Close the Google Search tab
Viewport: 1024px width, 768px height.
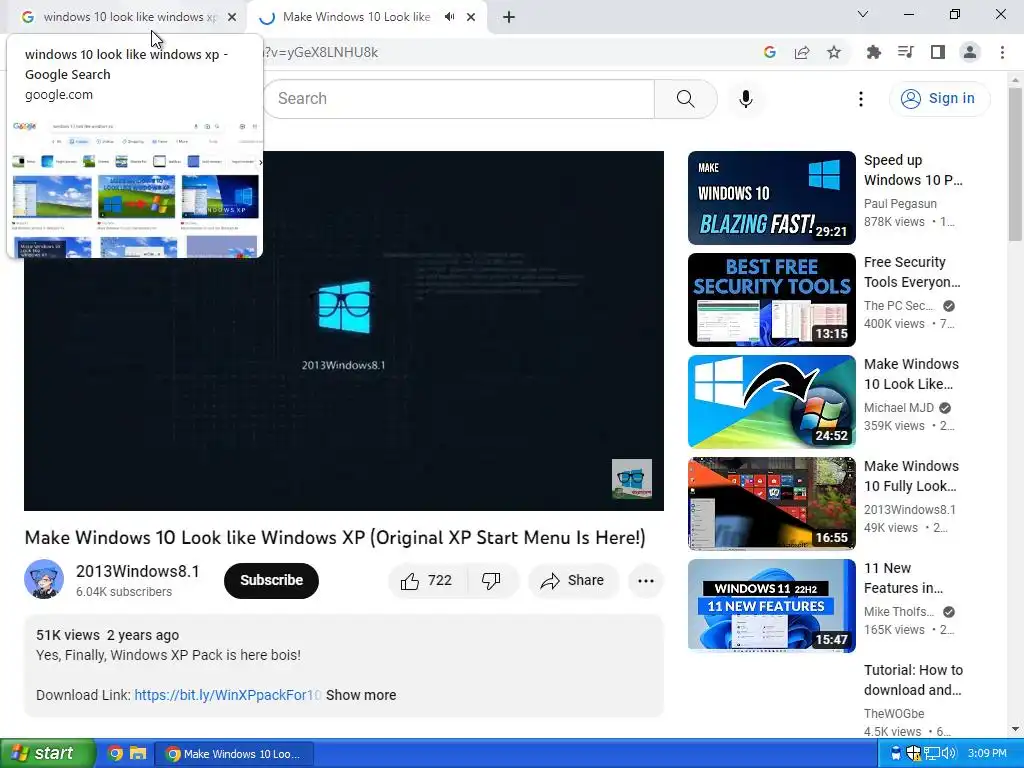click(x=232, y=17)
